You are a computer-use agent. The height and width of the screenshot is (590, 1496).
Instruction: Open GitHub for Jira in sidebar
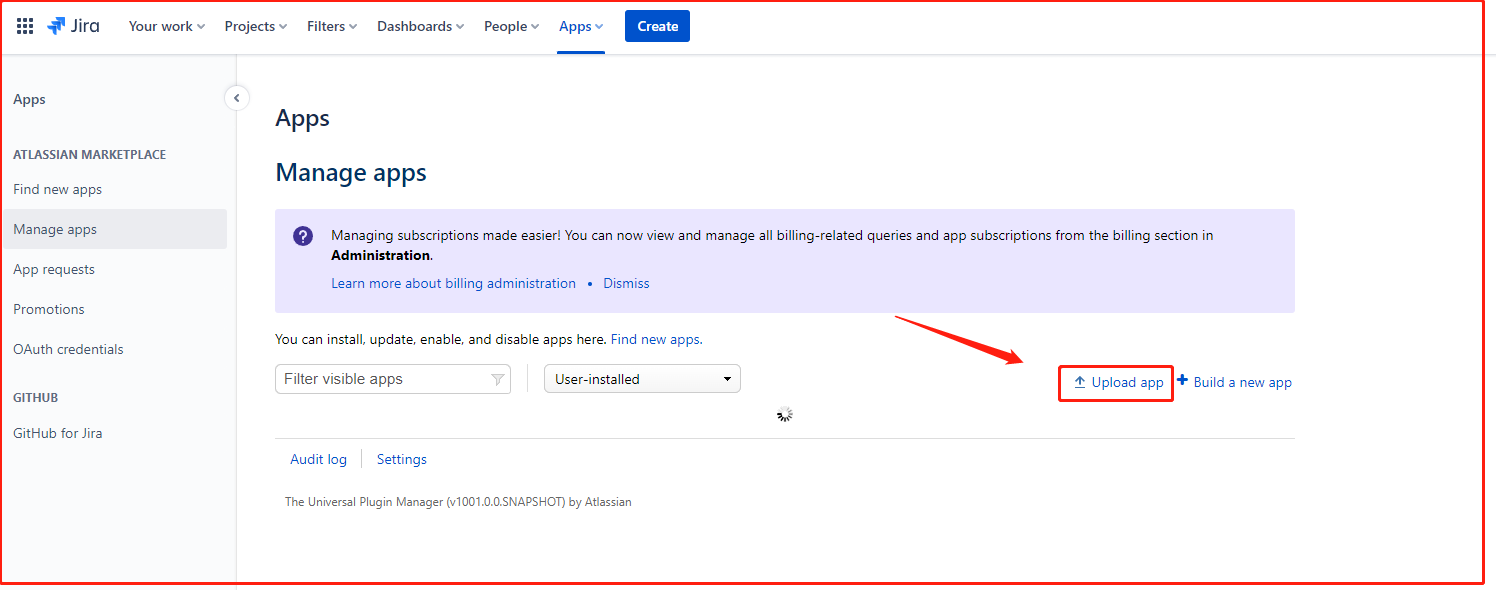click(x=58, y=433)
